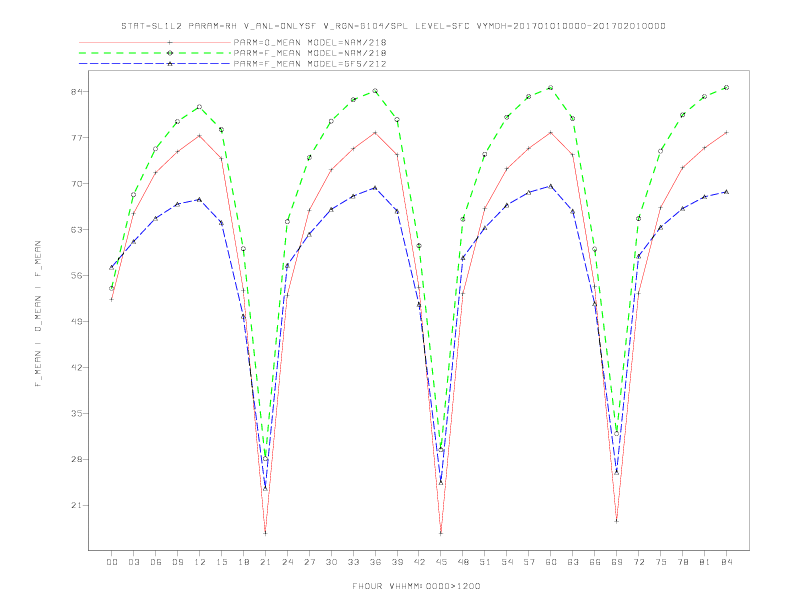This screenshot has width=792, height=612.
Task: Click the chart title beginning STAT=SL1L2 PARAM=RH
Action: (x=393, y=26)
